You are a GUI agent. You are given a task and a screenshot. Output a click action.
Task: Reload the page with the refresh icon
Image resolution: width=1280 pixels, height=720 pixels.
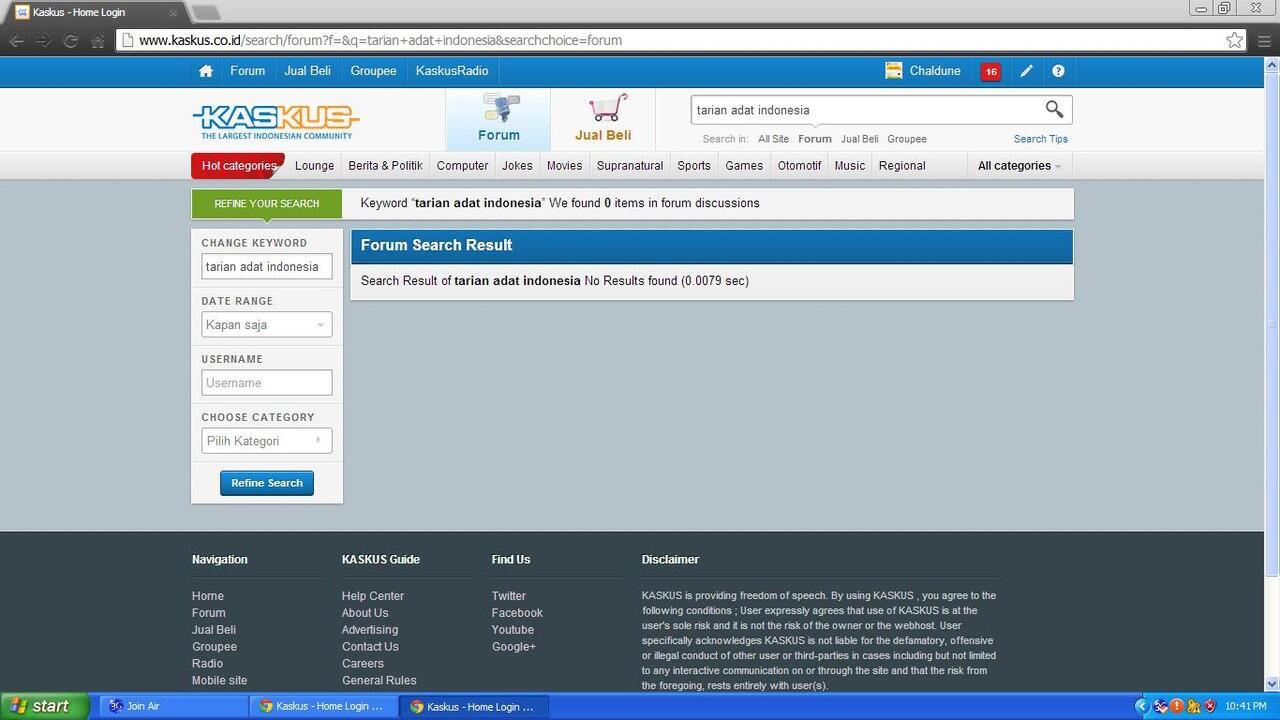70,41
